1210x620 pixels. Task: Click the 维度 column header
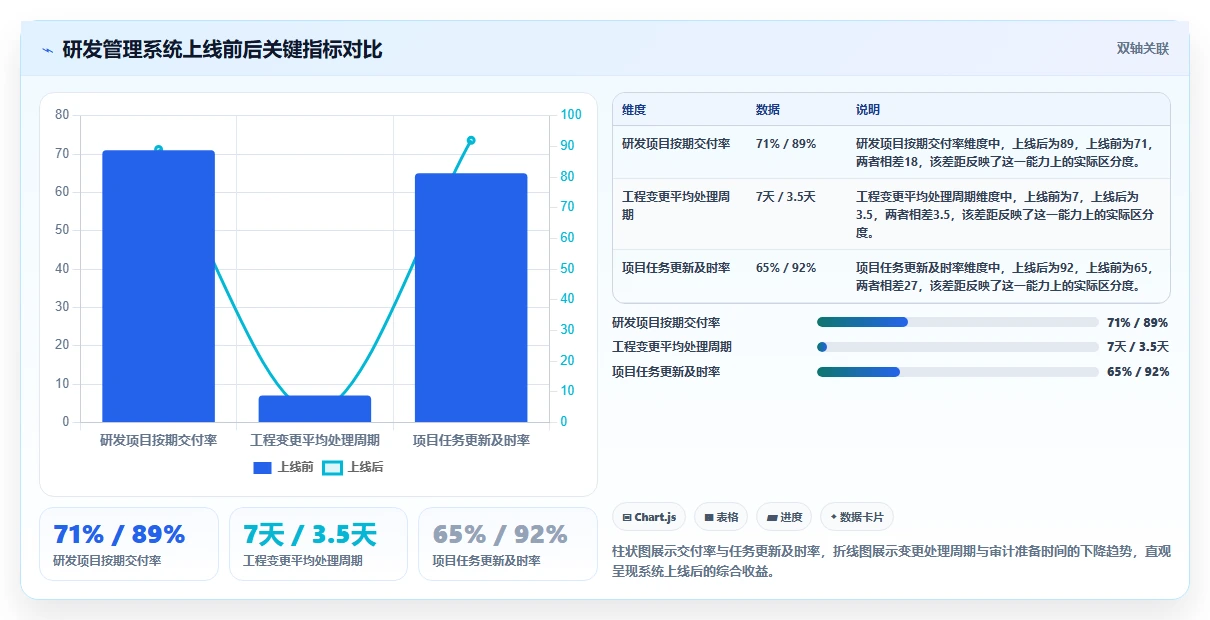pyautogui.click(x=634, y=109)
